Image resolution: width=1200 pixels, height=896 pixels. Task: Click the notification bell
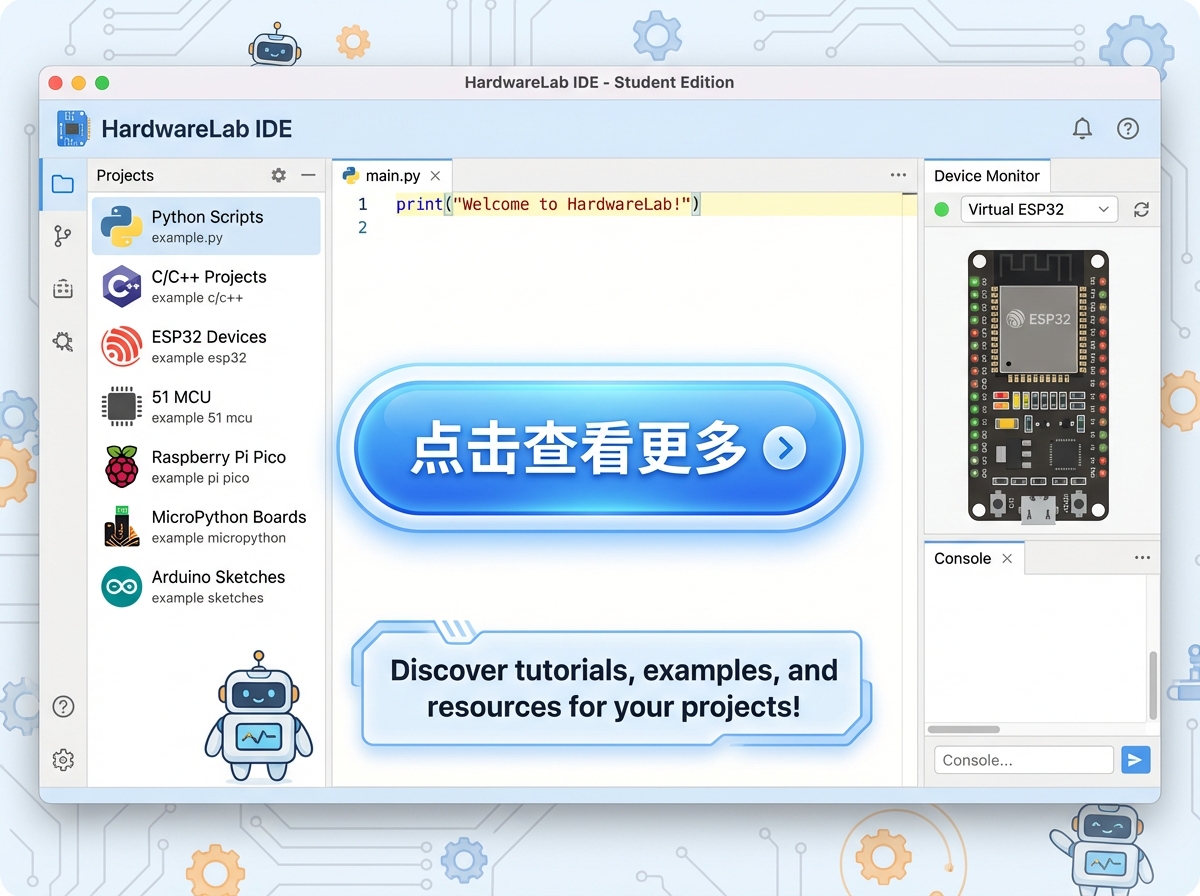1082,128
